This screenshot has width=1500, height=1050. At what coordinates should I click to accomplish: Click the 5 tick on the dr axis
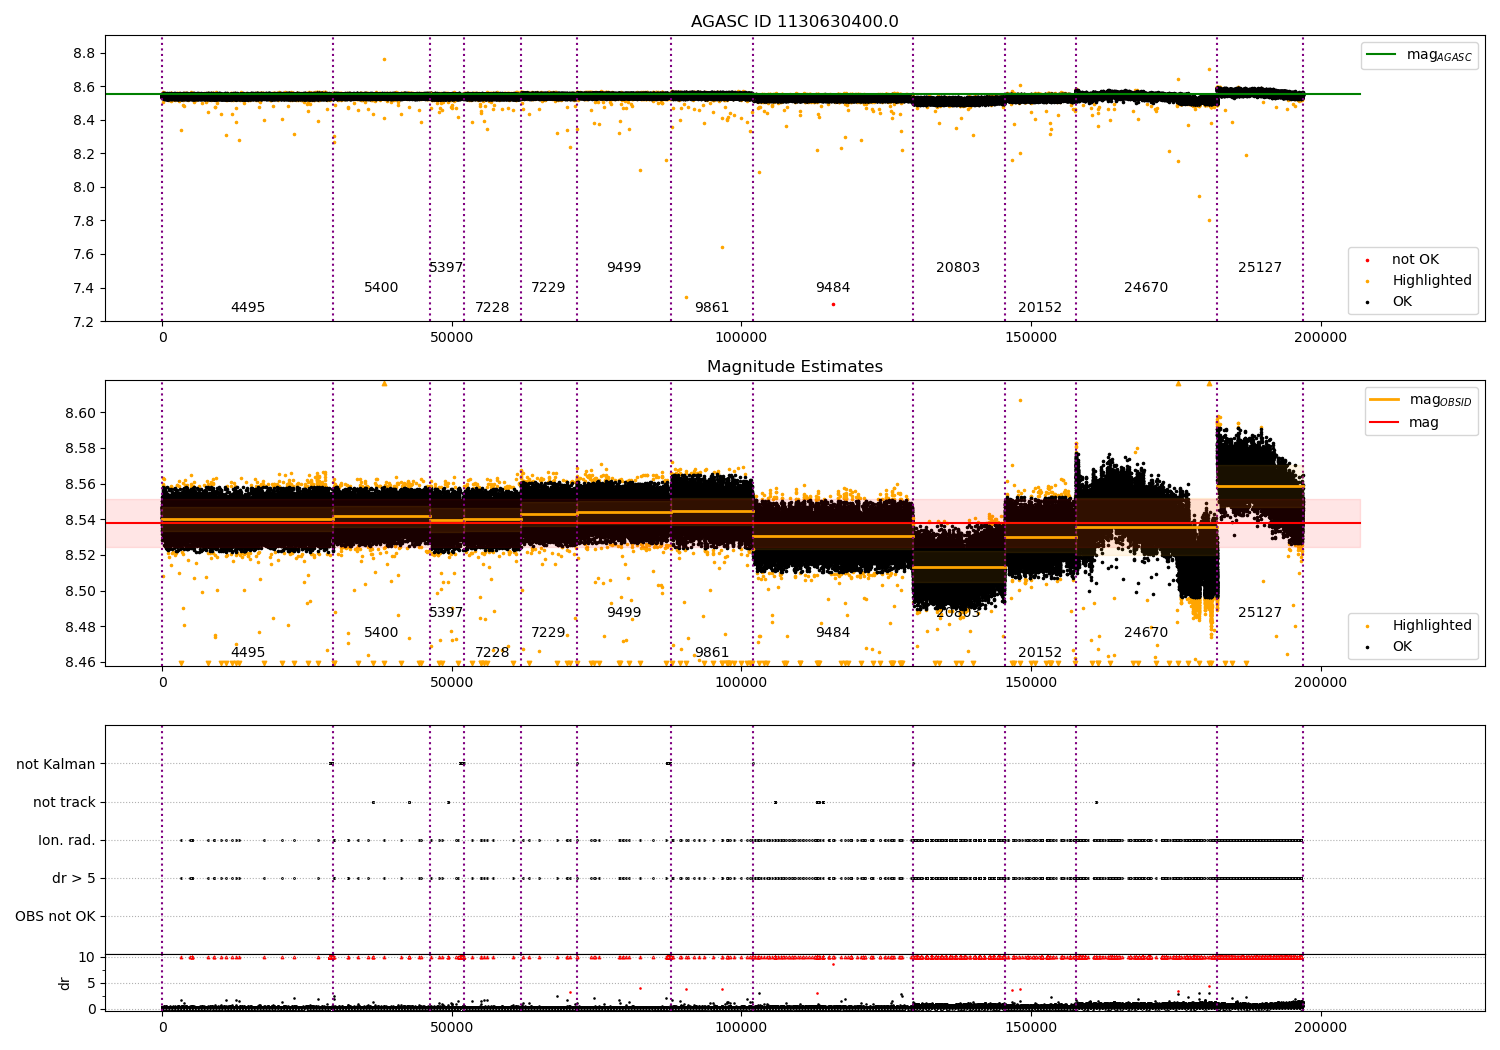pyautogui.click(x=92, y=984)
